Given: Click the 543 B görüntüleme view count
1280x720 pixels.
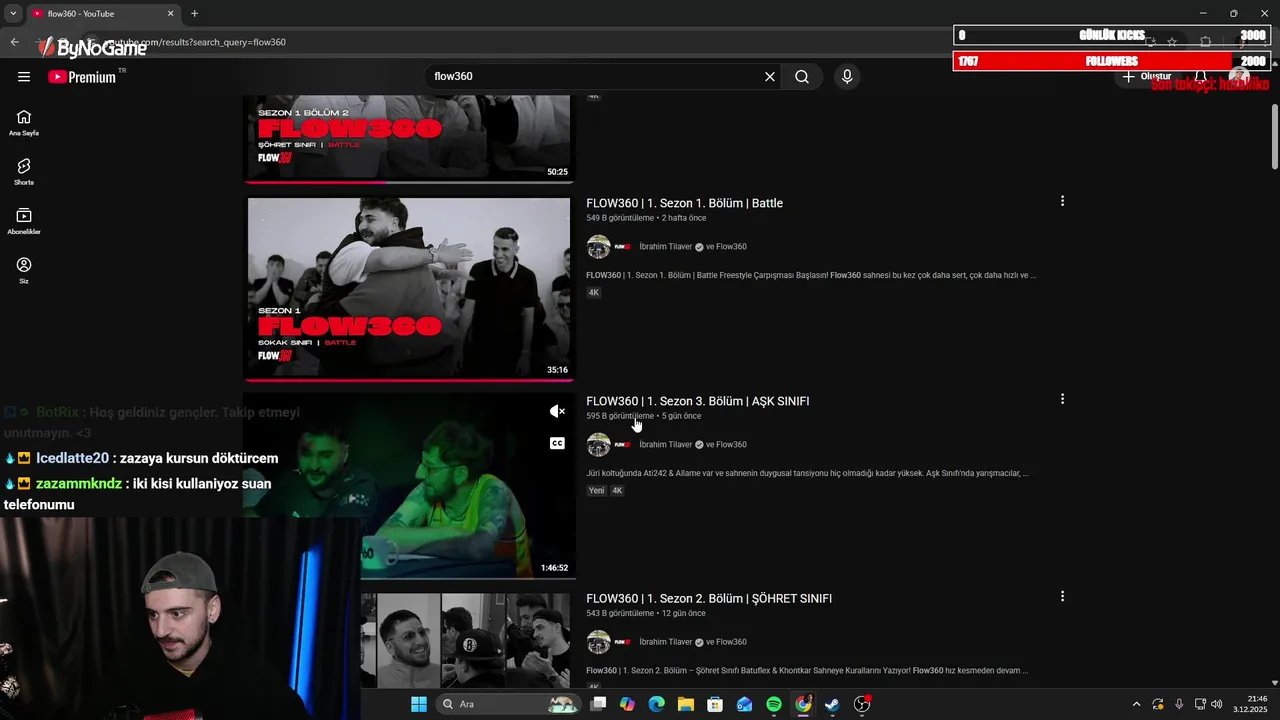Looking at the screenshot, I should (x=620, y=613).
